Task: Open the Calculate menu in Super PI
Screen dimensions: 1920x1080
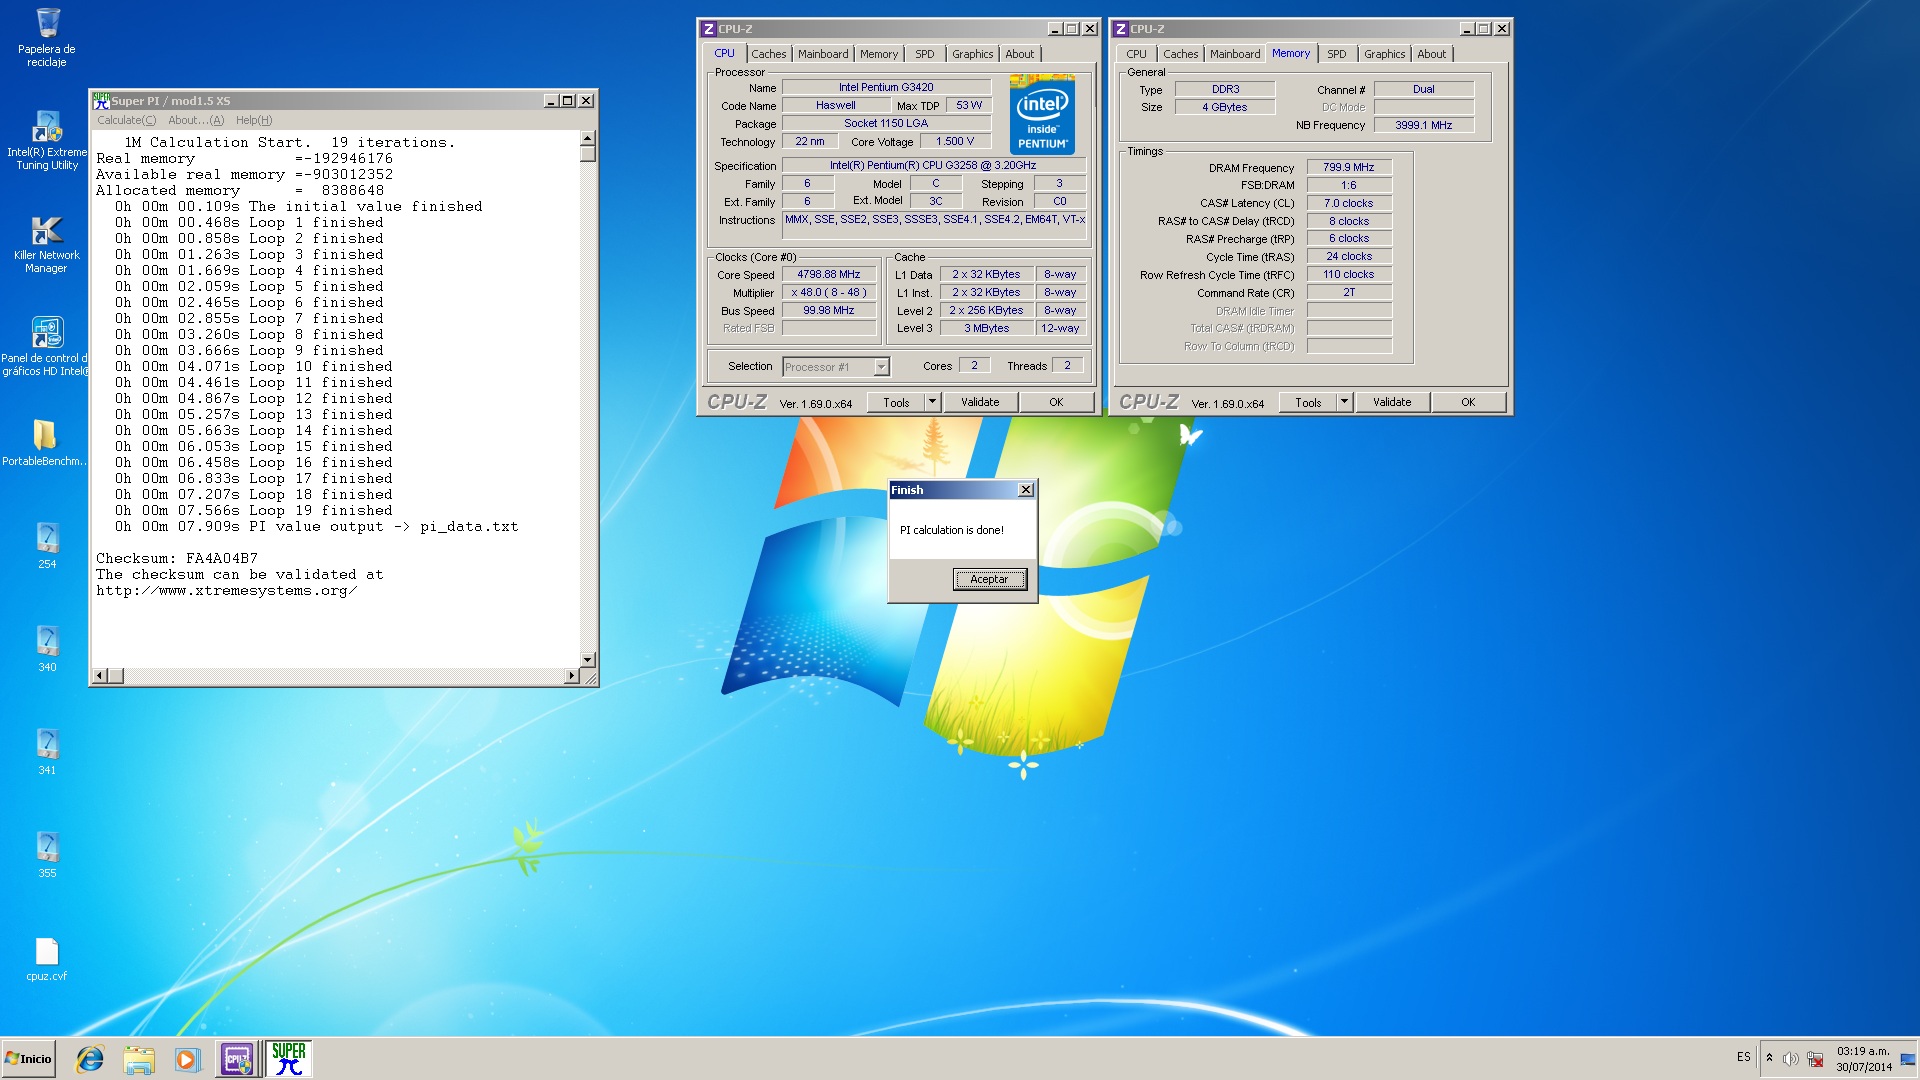Action: [126, 120]
